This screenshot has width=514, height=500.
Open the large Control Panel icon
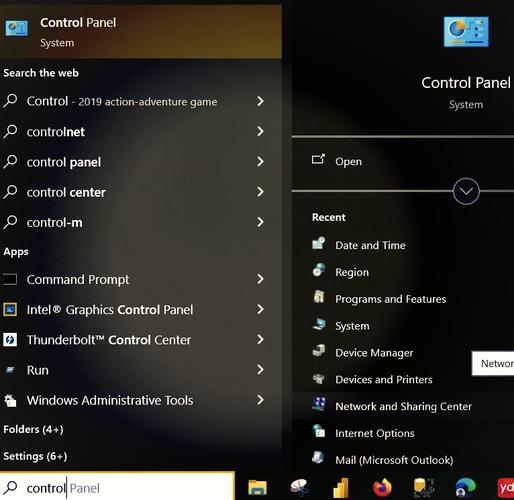point(466,32)
